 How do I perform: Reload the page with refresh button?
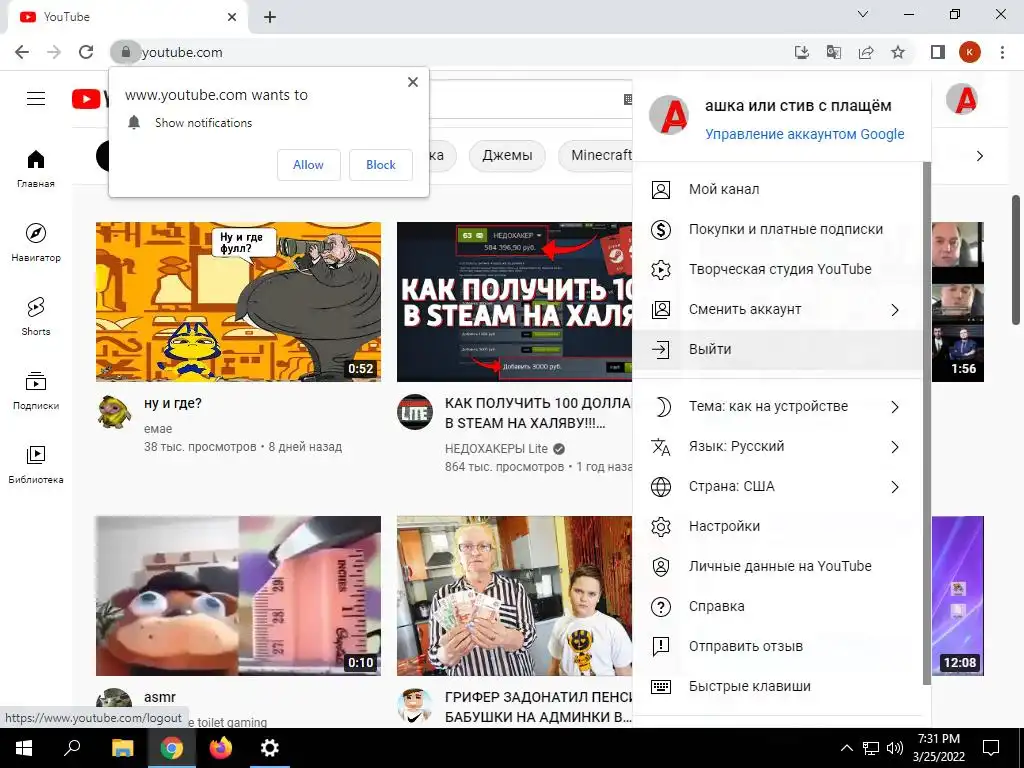point(86,52)
